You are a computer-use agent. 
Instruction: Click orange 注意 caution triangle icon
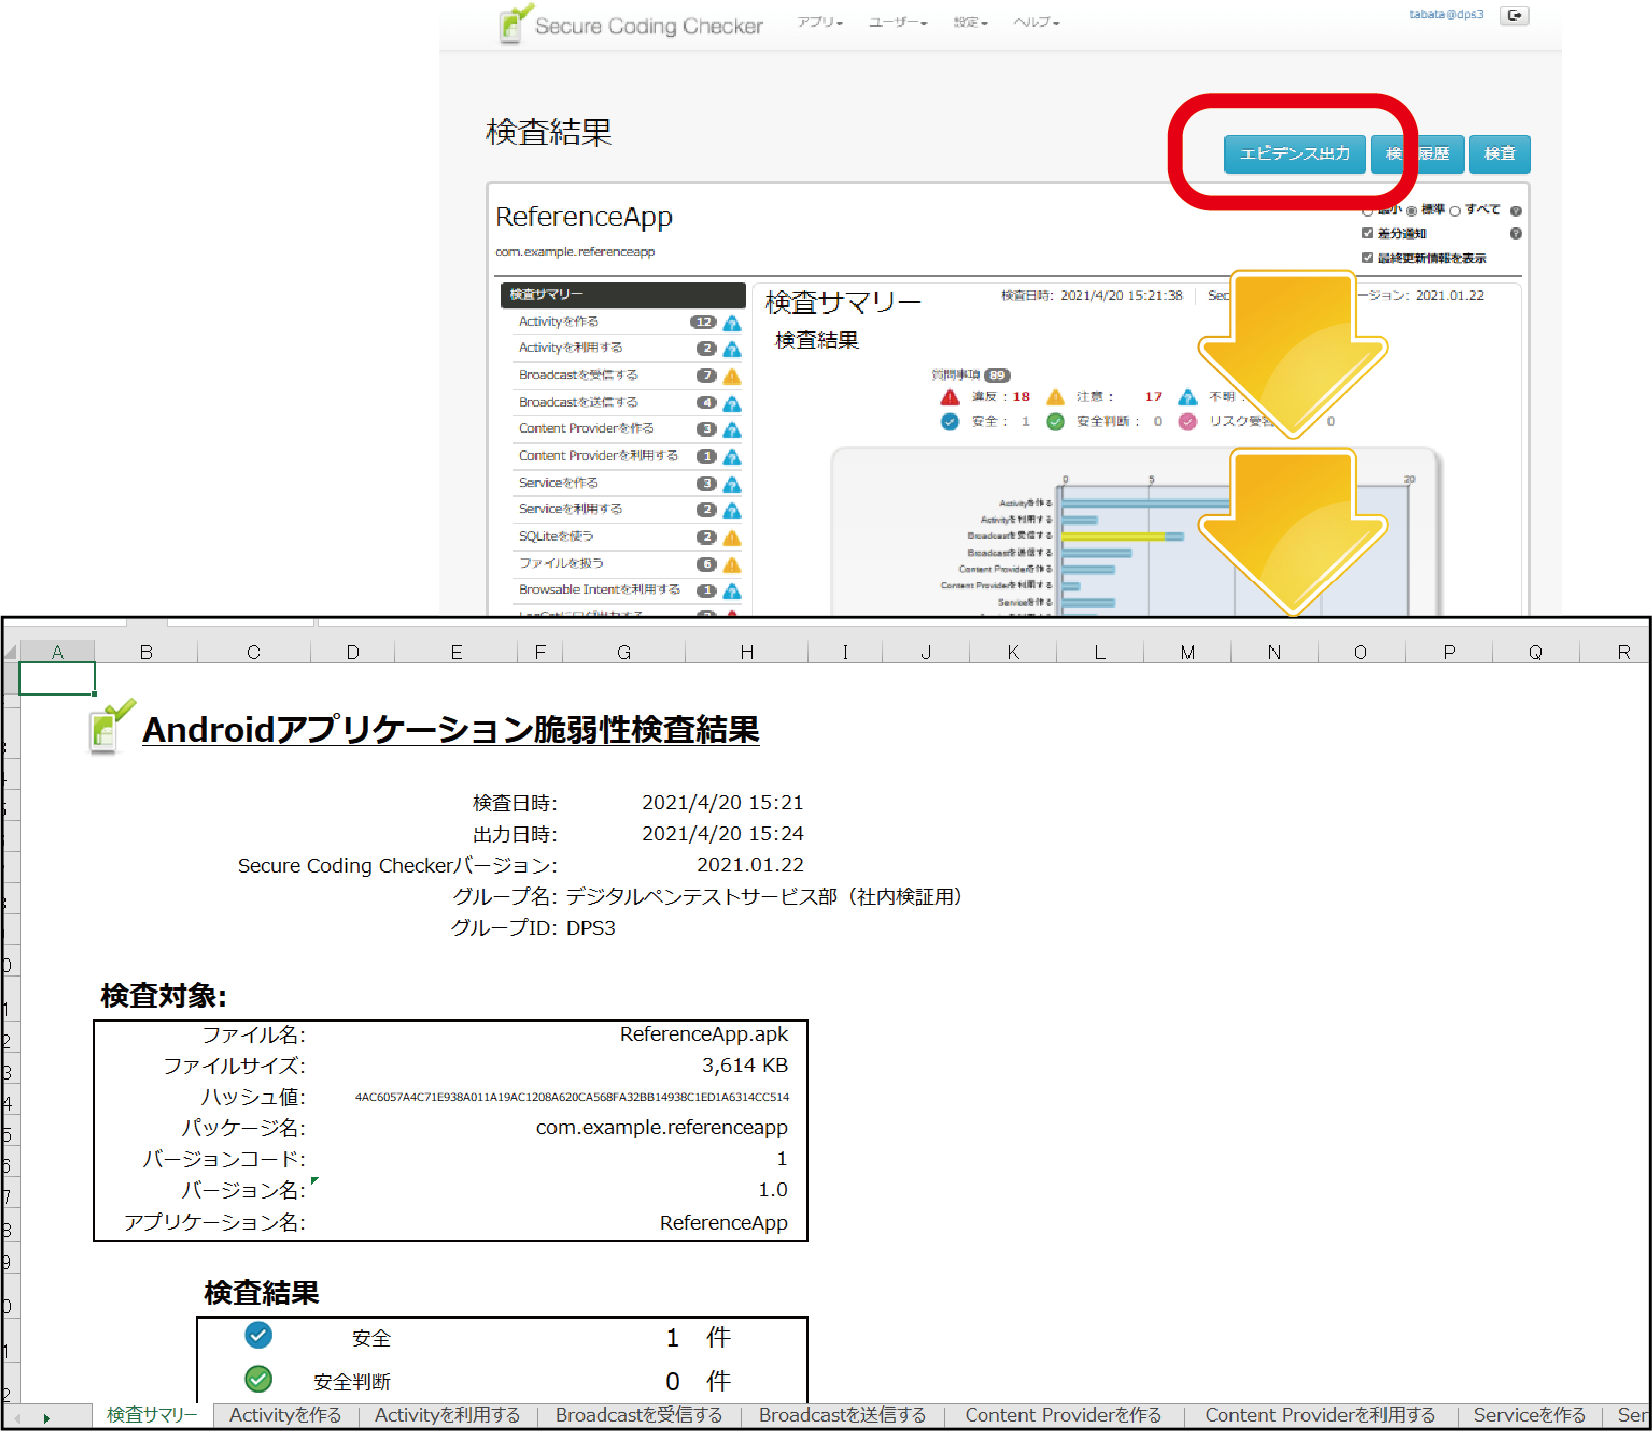click(x=1055, y=397)
